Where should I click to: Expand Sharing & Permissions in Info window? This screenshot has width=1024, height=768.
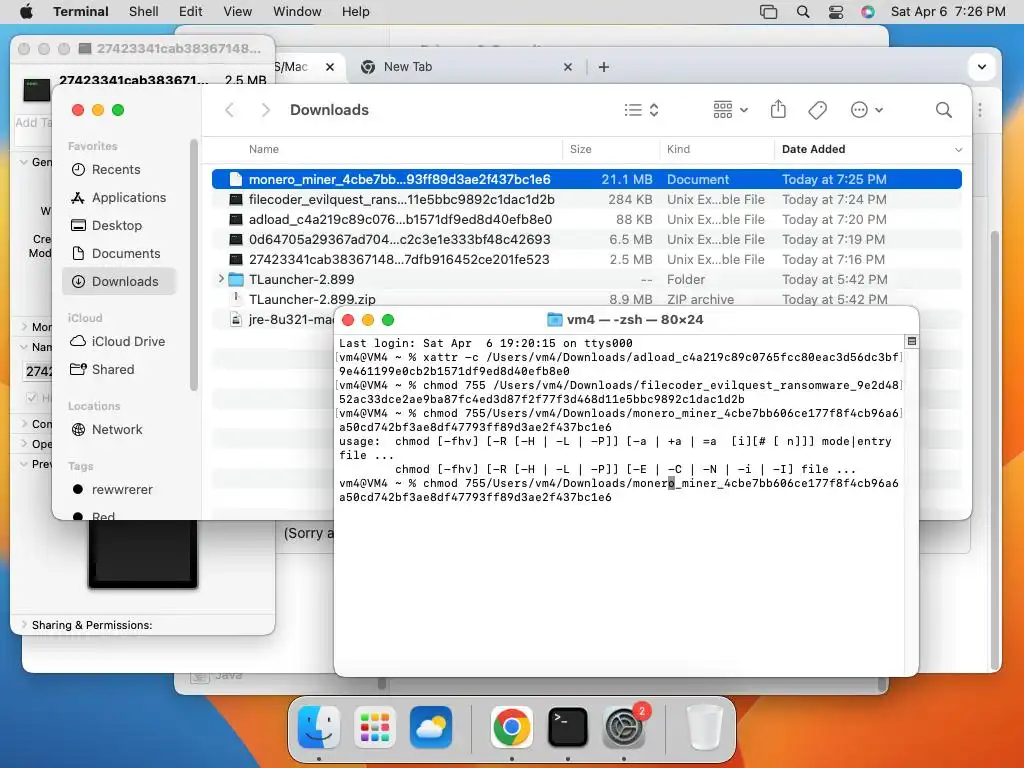tap(24, 625)
